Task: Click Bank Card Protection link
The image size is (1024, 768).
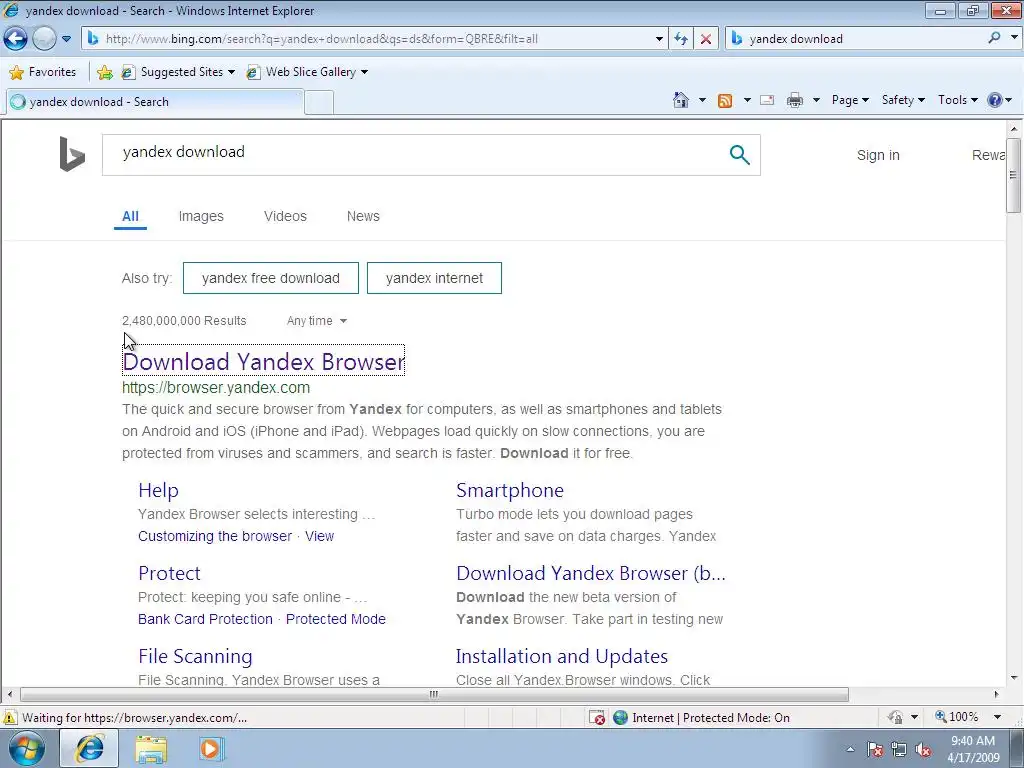Action: coord(205,619)
